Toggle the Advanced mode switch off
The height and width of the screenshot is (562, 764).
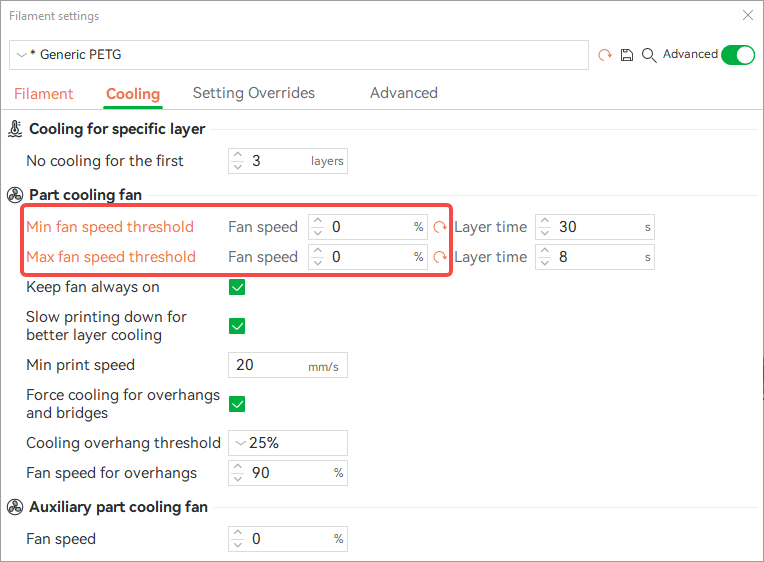point(738,55)
